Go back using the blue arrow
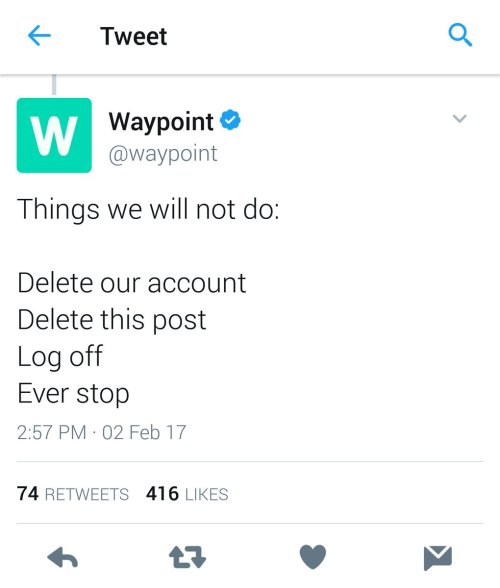 coord(39,36)
